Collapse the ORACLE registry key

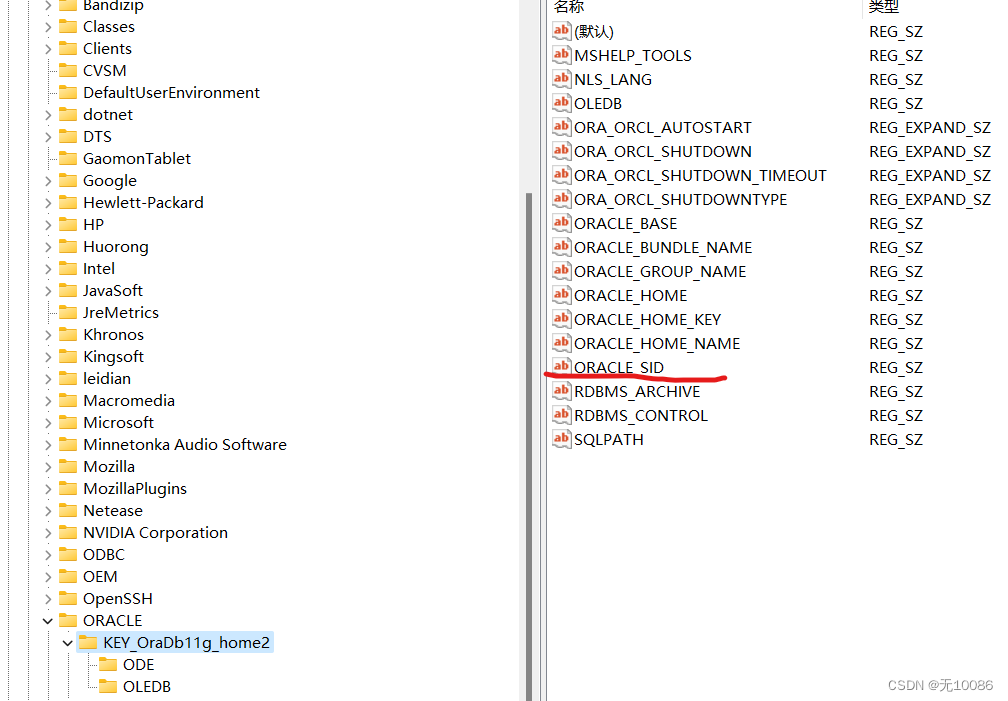[48, 621]
